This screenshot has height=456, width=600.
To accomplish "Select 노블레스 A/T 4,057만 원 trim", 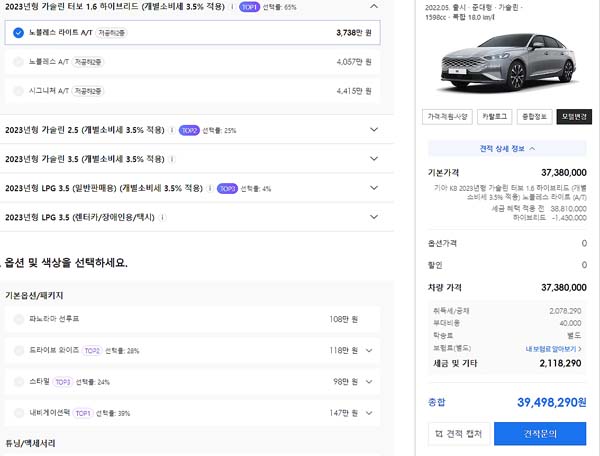I will pos(192,62).
